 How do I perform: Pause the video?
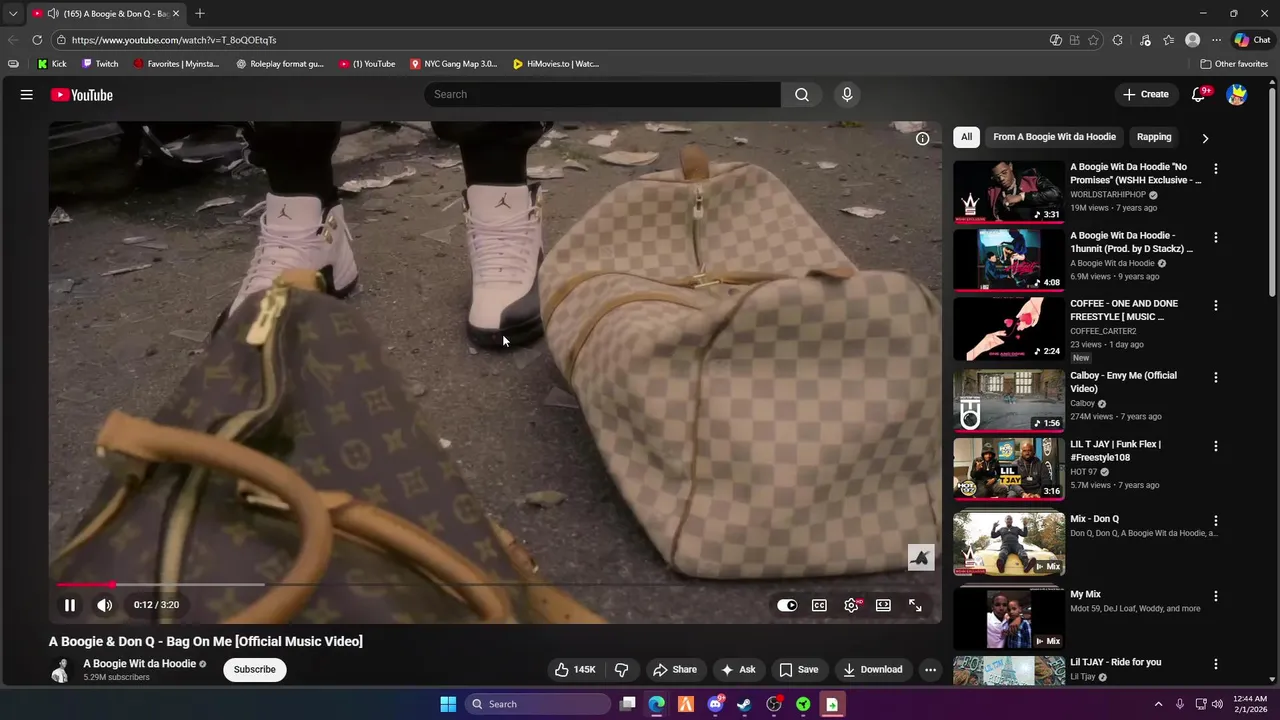70,605
